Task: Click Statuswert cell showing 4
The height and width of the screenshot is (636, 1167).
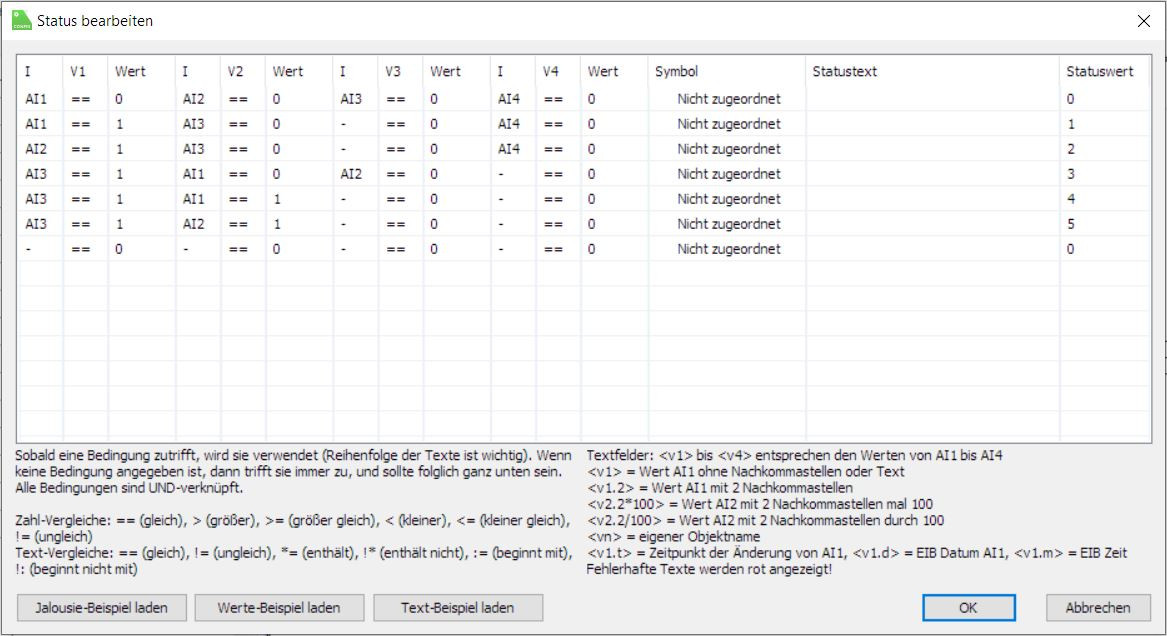Action: 1105,199
